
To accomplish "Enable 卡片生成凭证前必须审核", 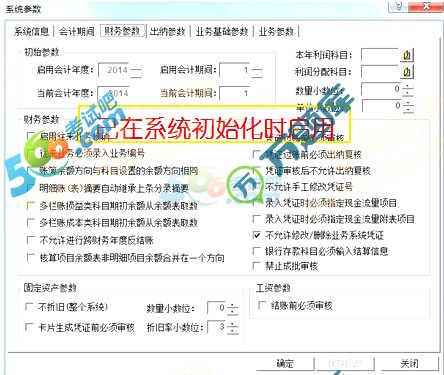I will point(29,327).
